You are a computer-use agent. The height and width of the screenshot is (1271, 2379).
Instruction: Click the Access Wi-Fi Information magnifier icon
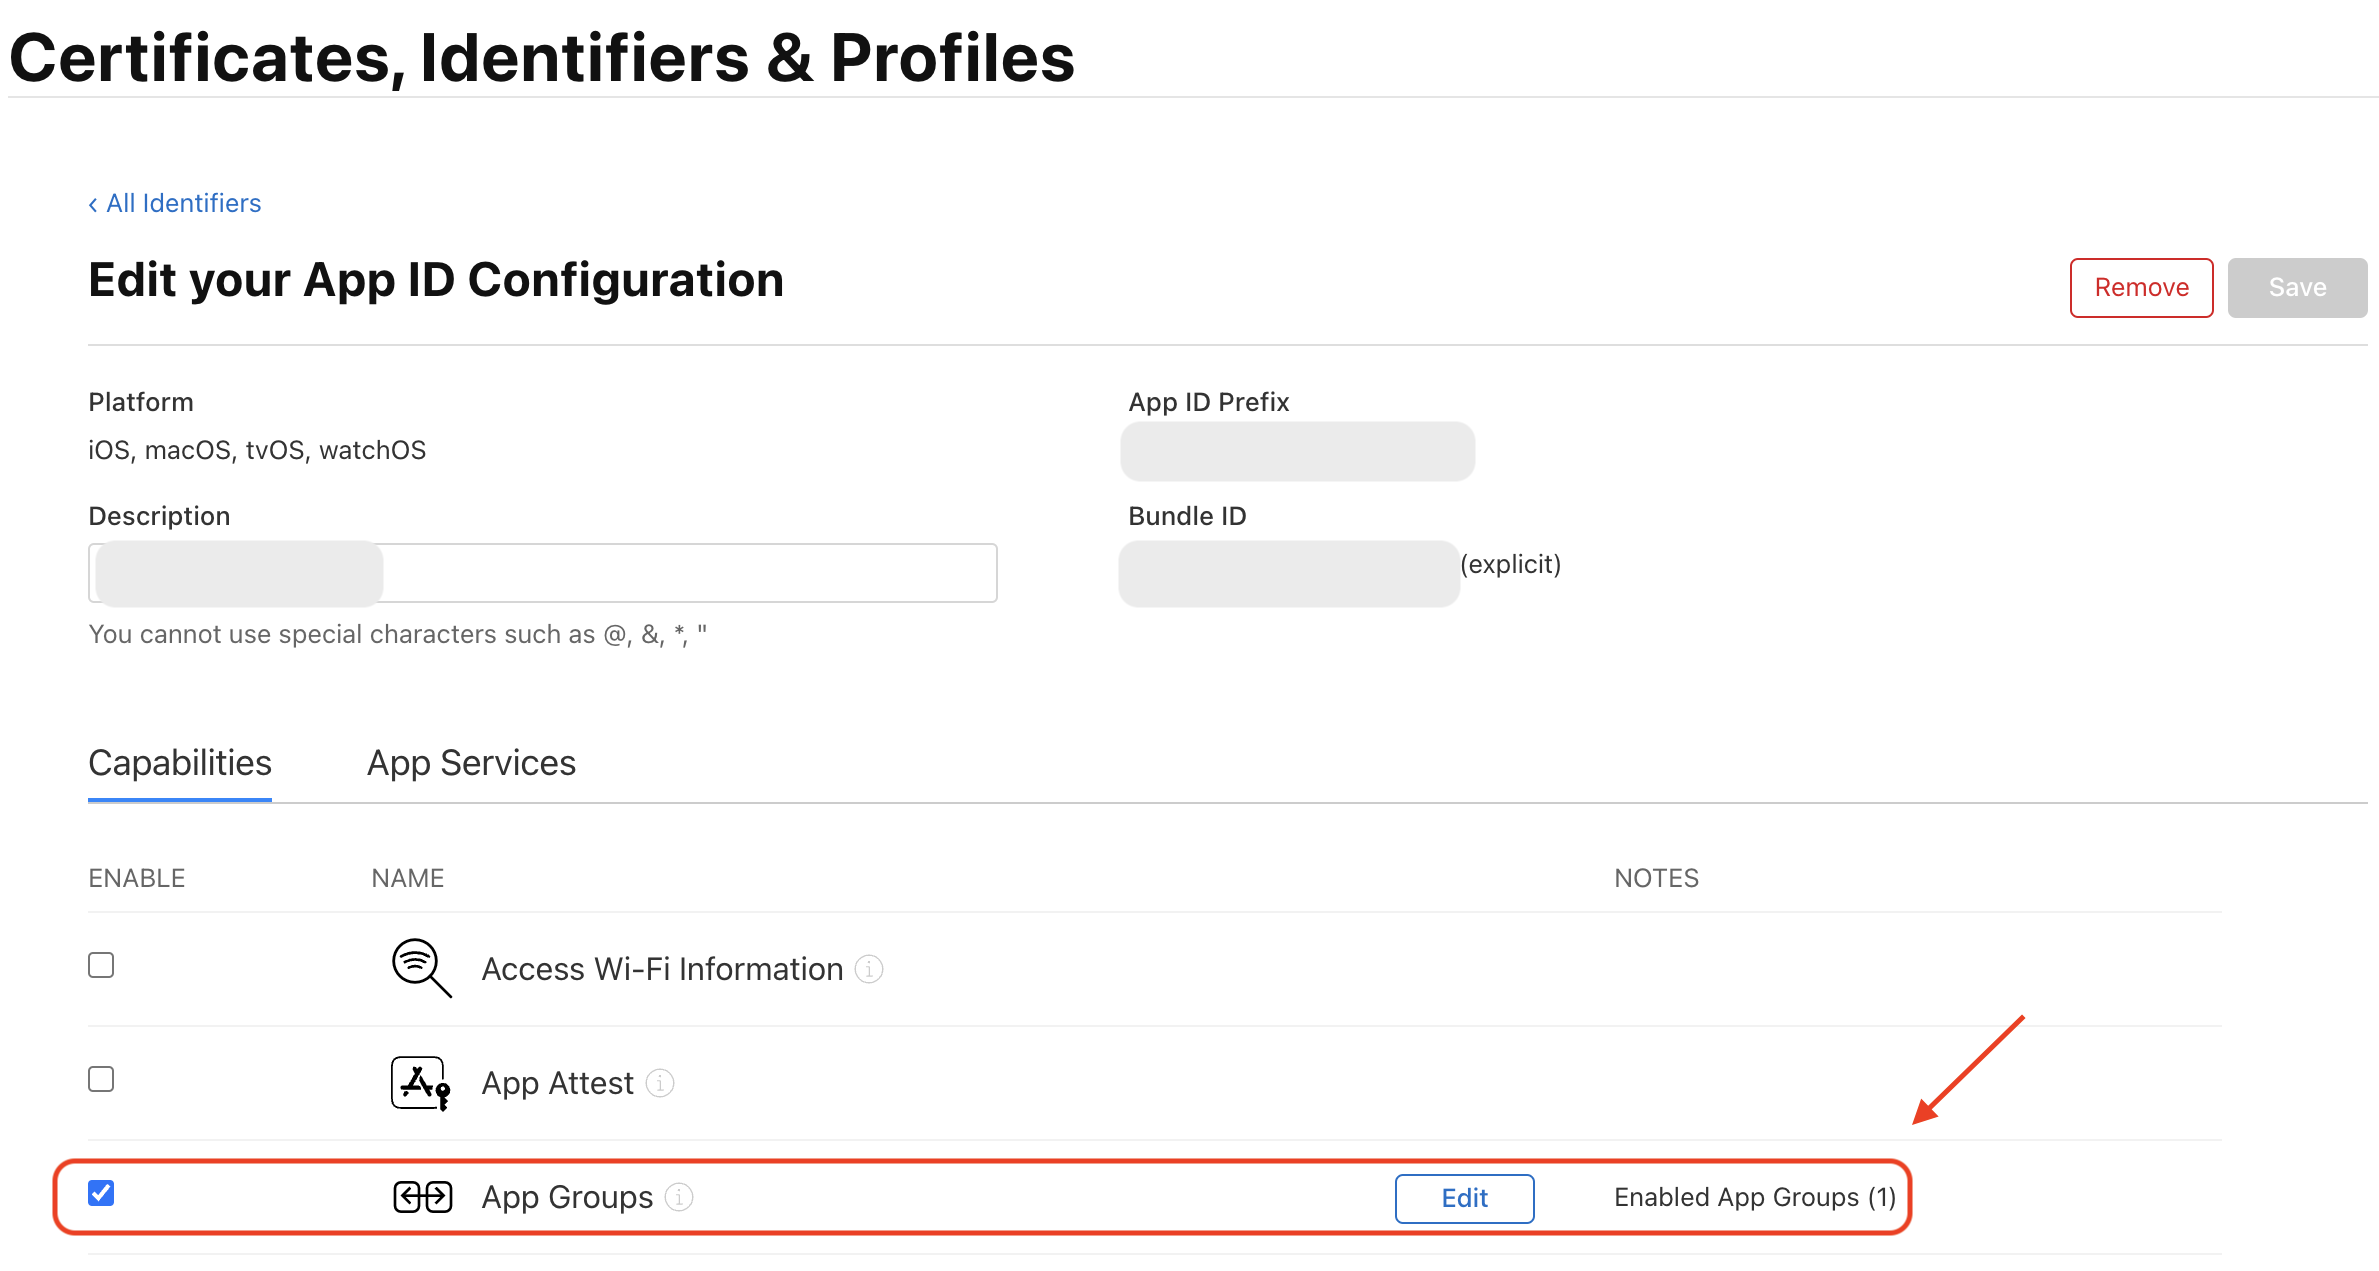pos(421,967)
